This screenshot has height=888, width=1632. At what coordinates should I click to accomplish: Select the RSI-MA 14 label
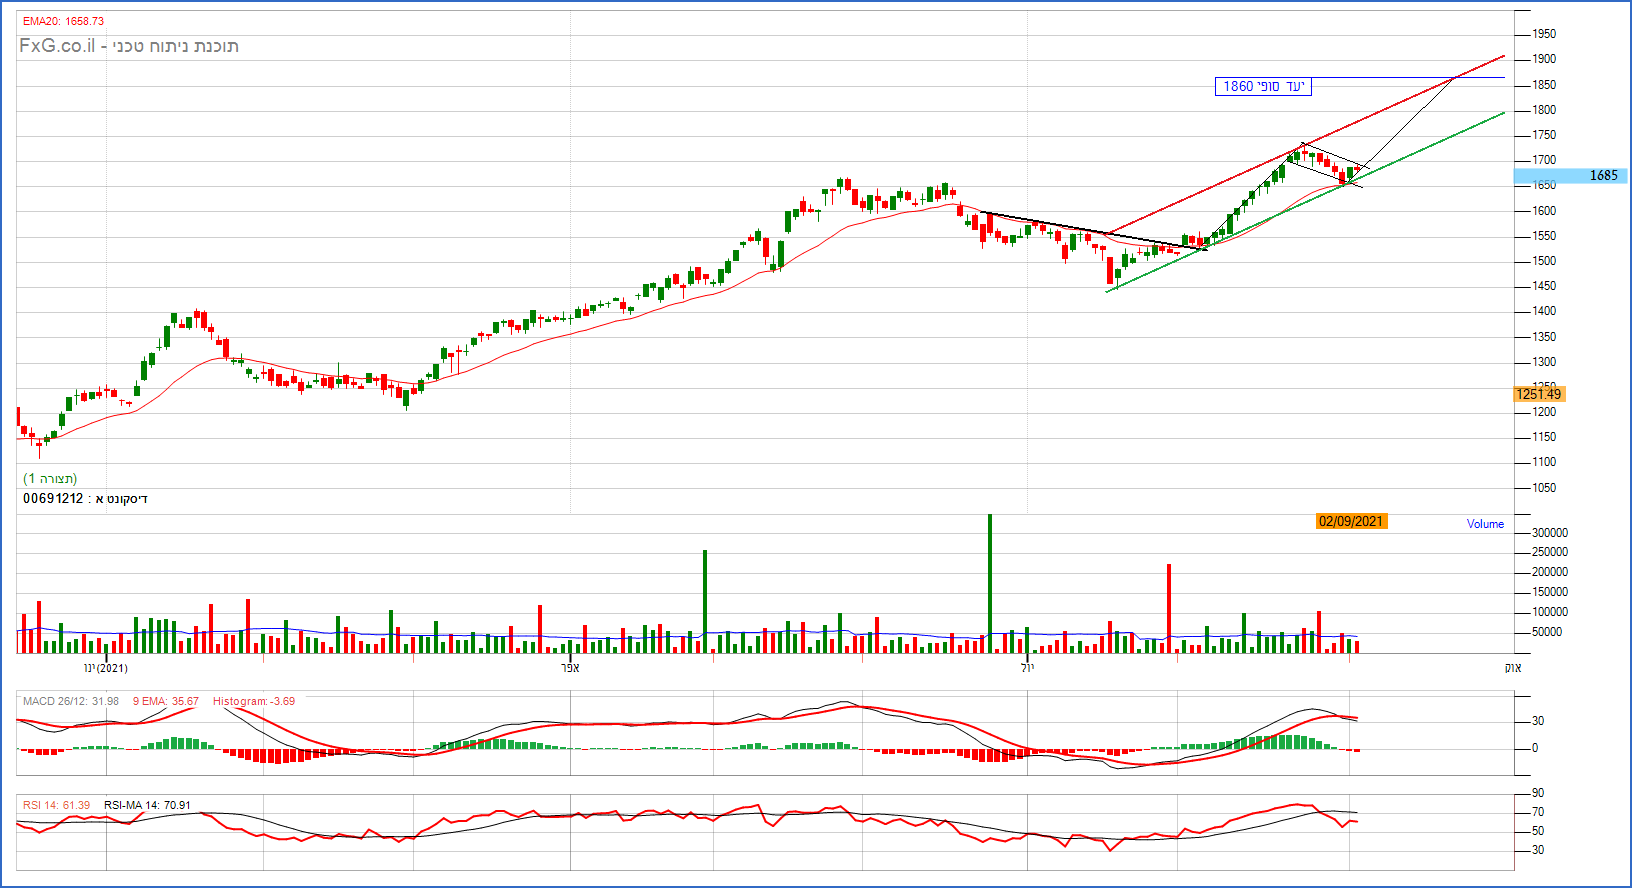coord(147,805)
